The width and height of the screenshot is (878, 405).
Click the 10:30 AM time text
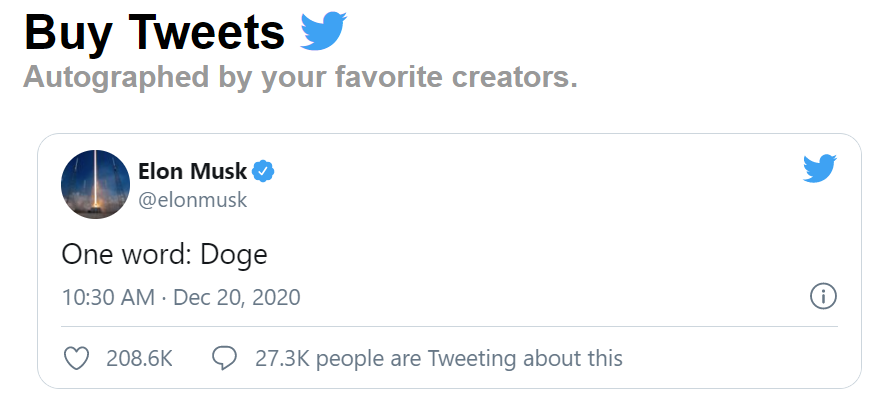[108, 297]
